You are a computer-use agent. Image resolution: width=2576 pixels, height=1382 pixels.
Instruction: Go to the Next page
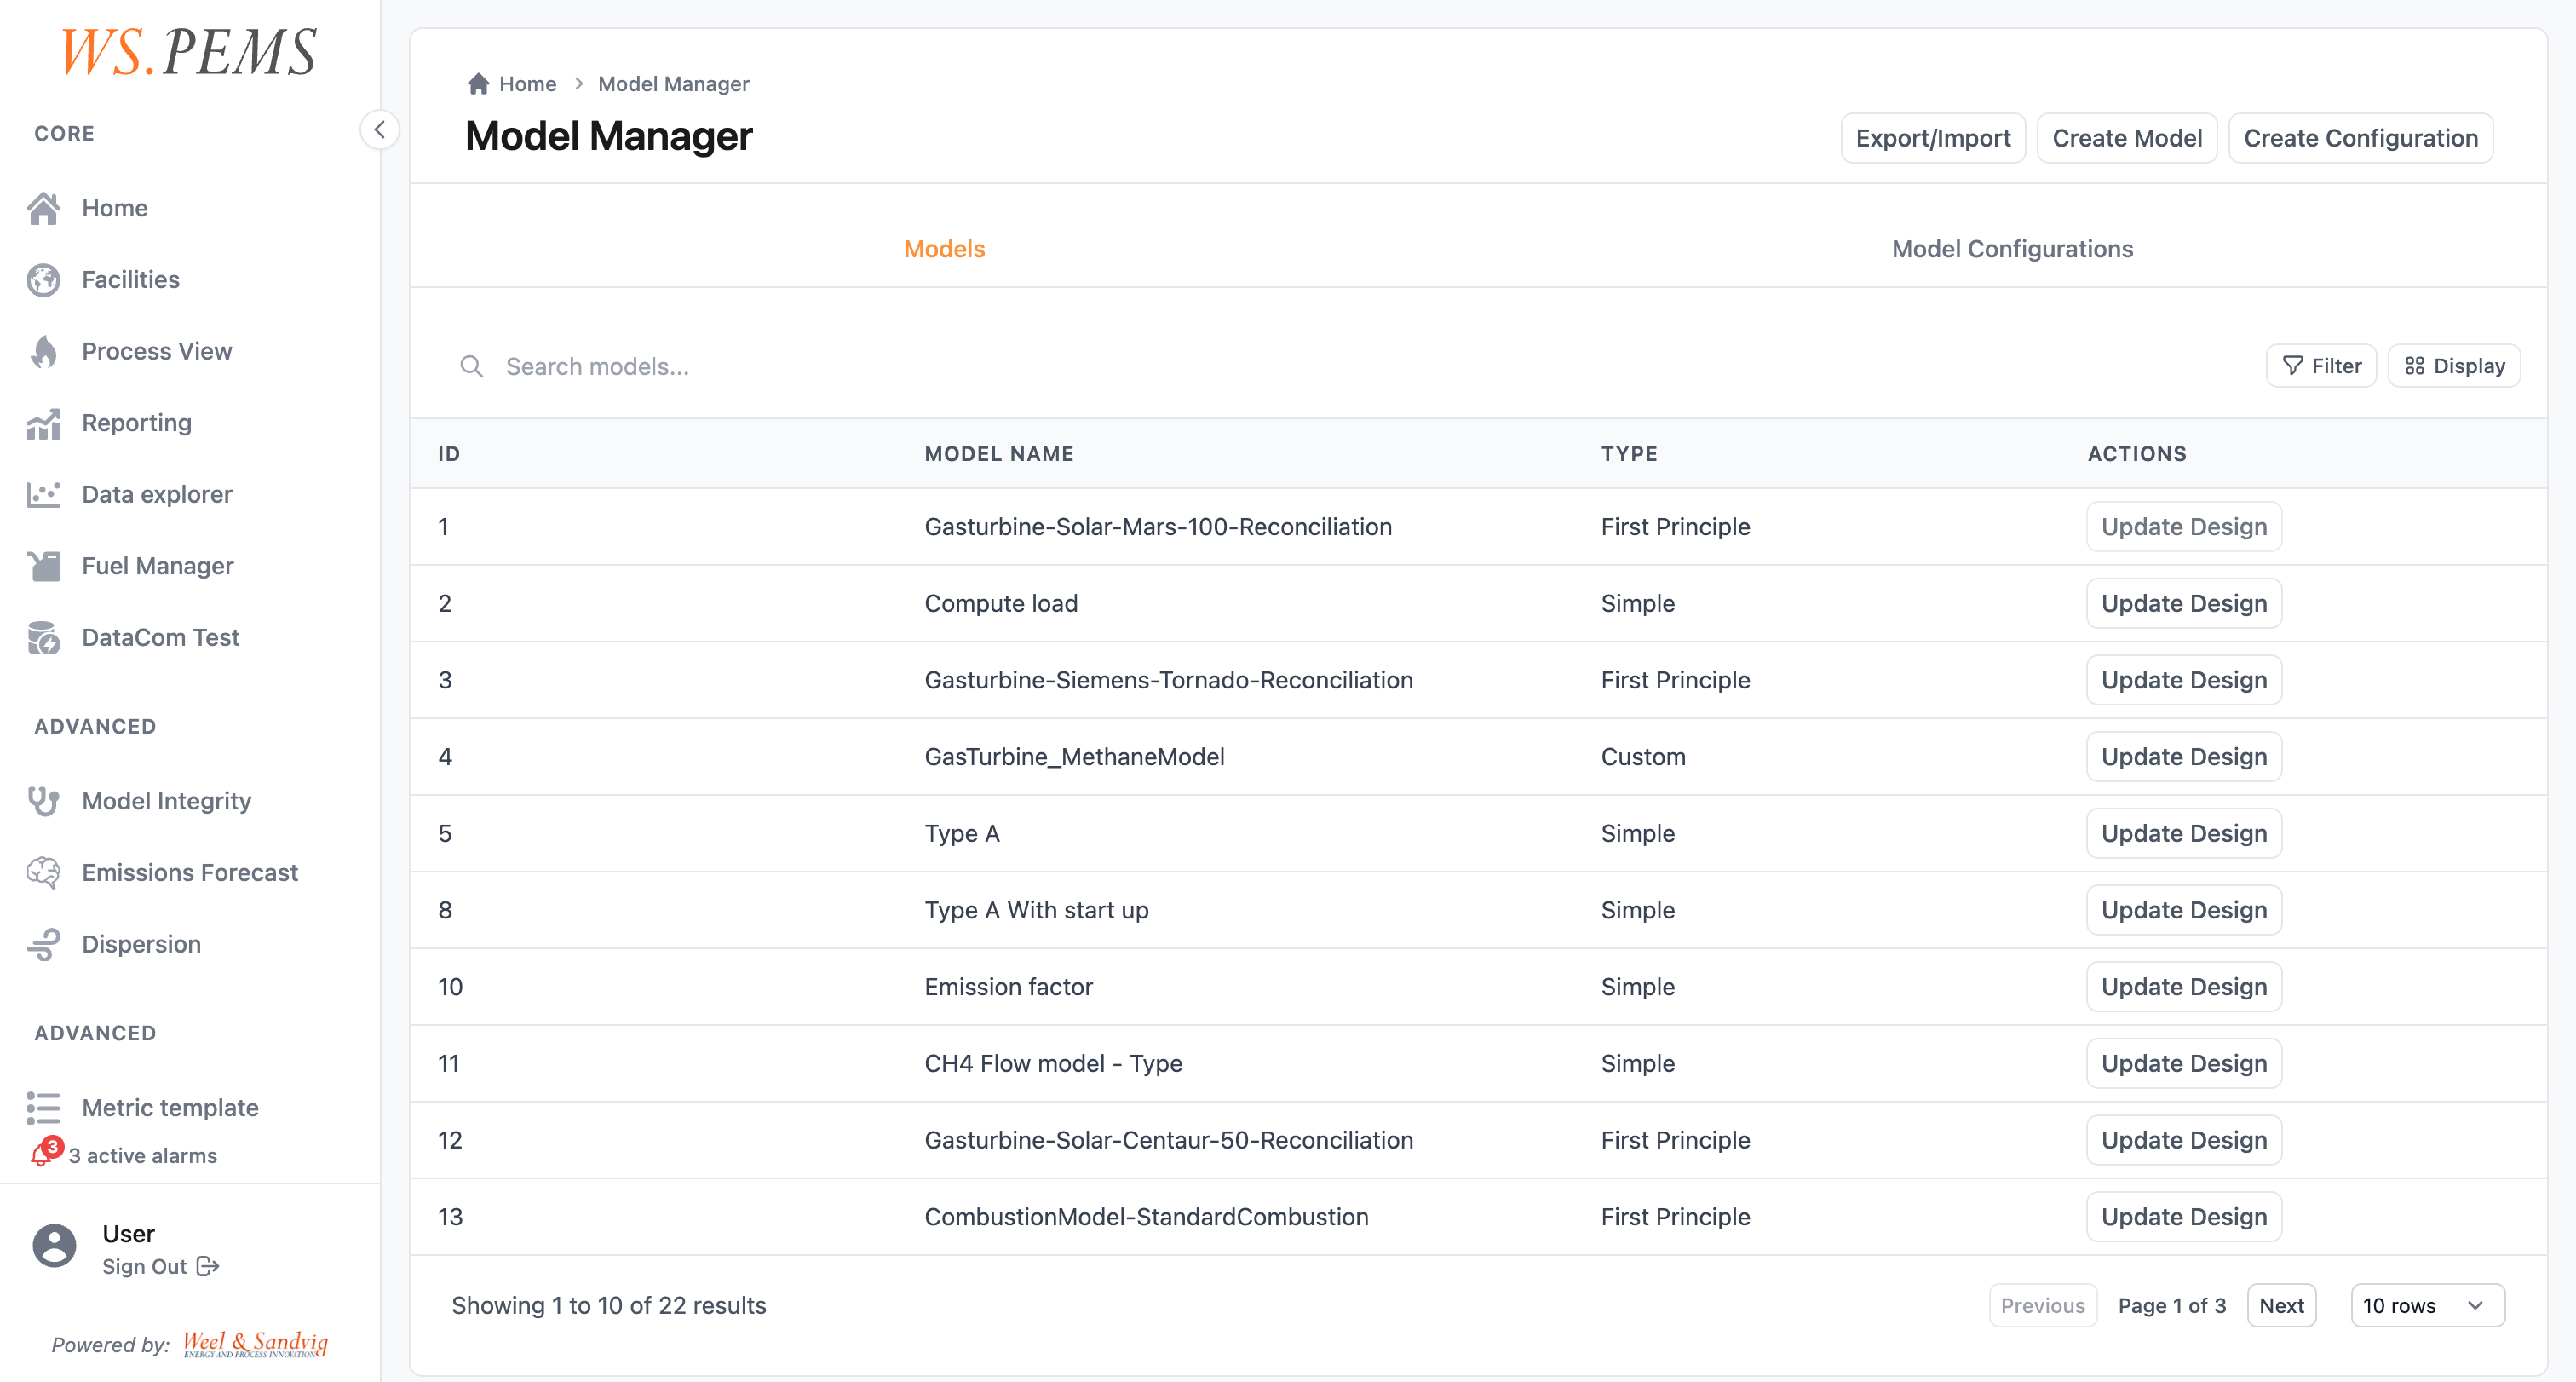pos(2281,1305)
